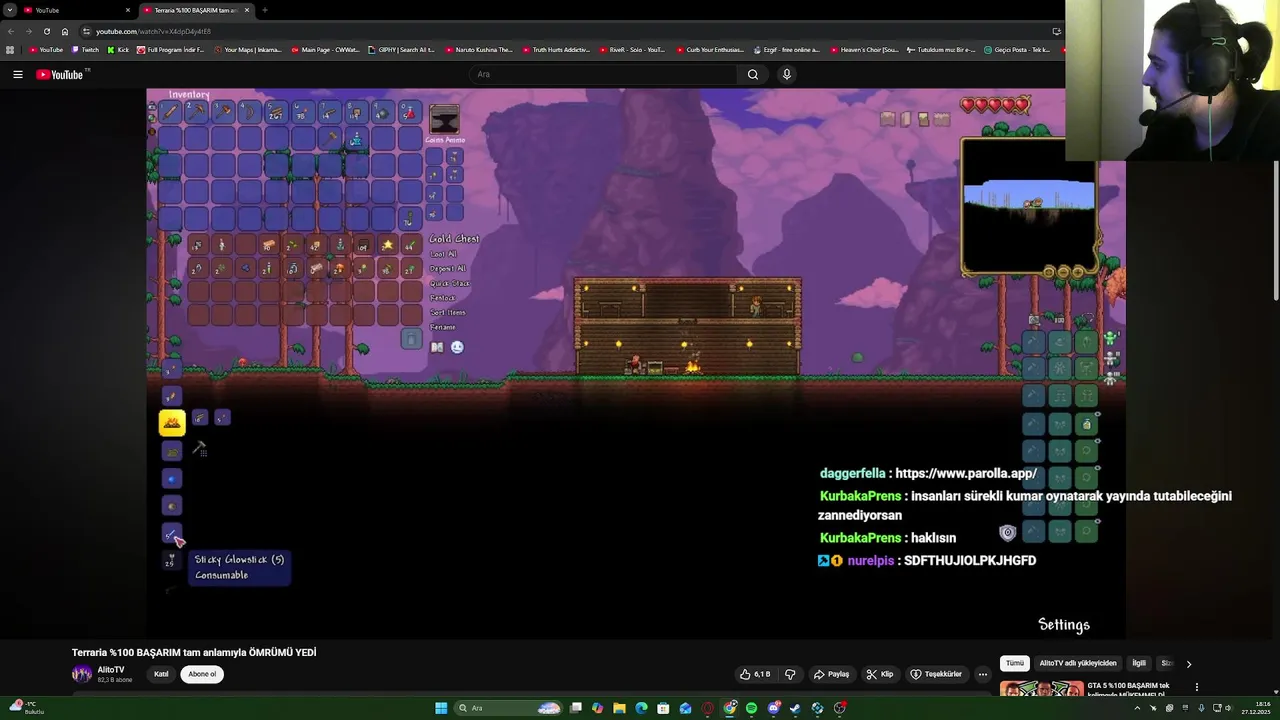Image resolution: width=1280 pixels, height=720 pixels.
Task: Open the GIPHY bookmark
Action: (x=401, y=50)
